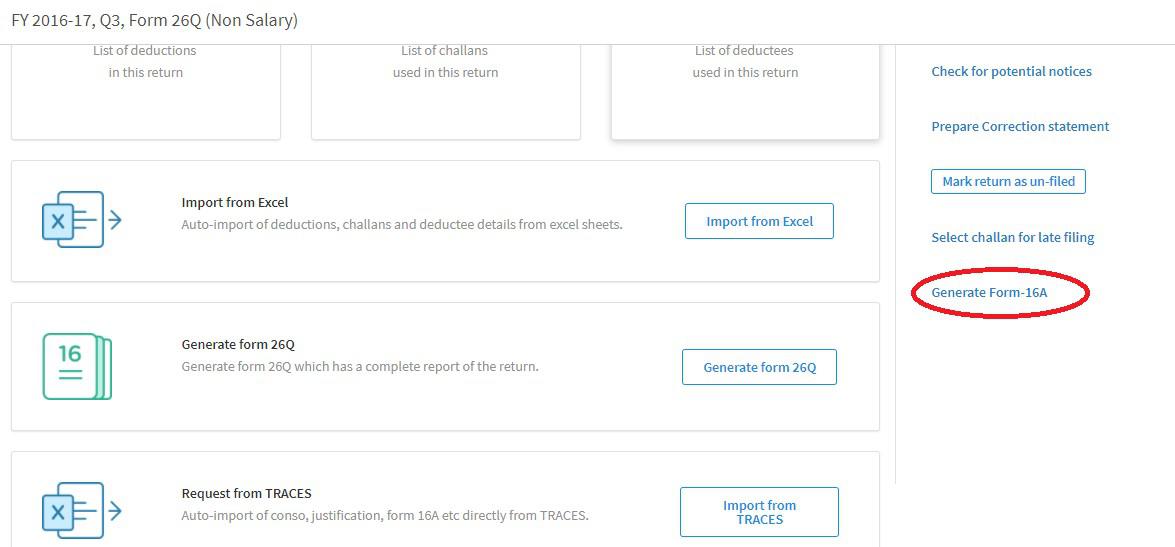The height and width of the screenshot is (547, 1175).
Task: Click the Request from TRACES heading
Action: point(247,493)
